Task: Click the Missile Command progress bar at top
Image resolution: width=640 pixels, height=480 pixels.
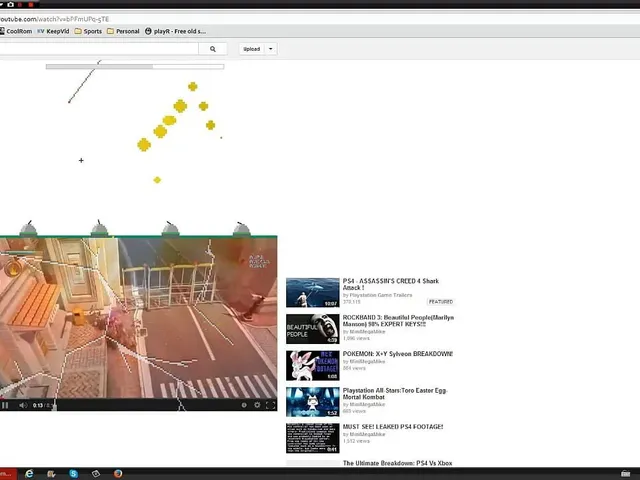Action: 135,67
